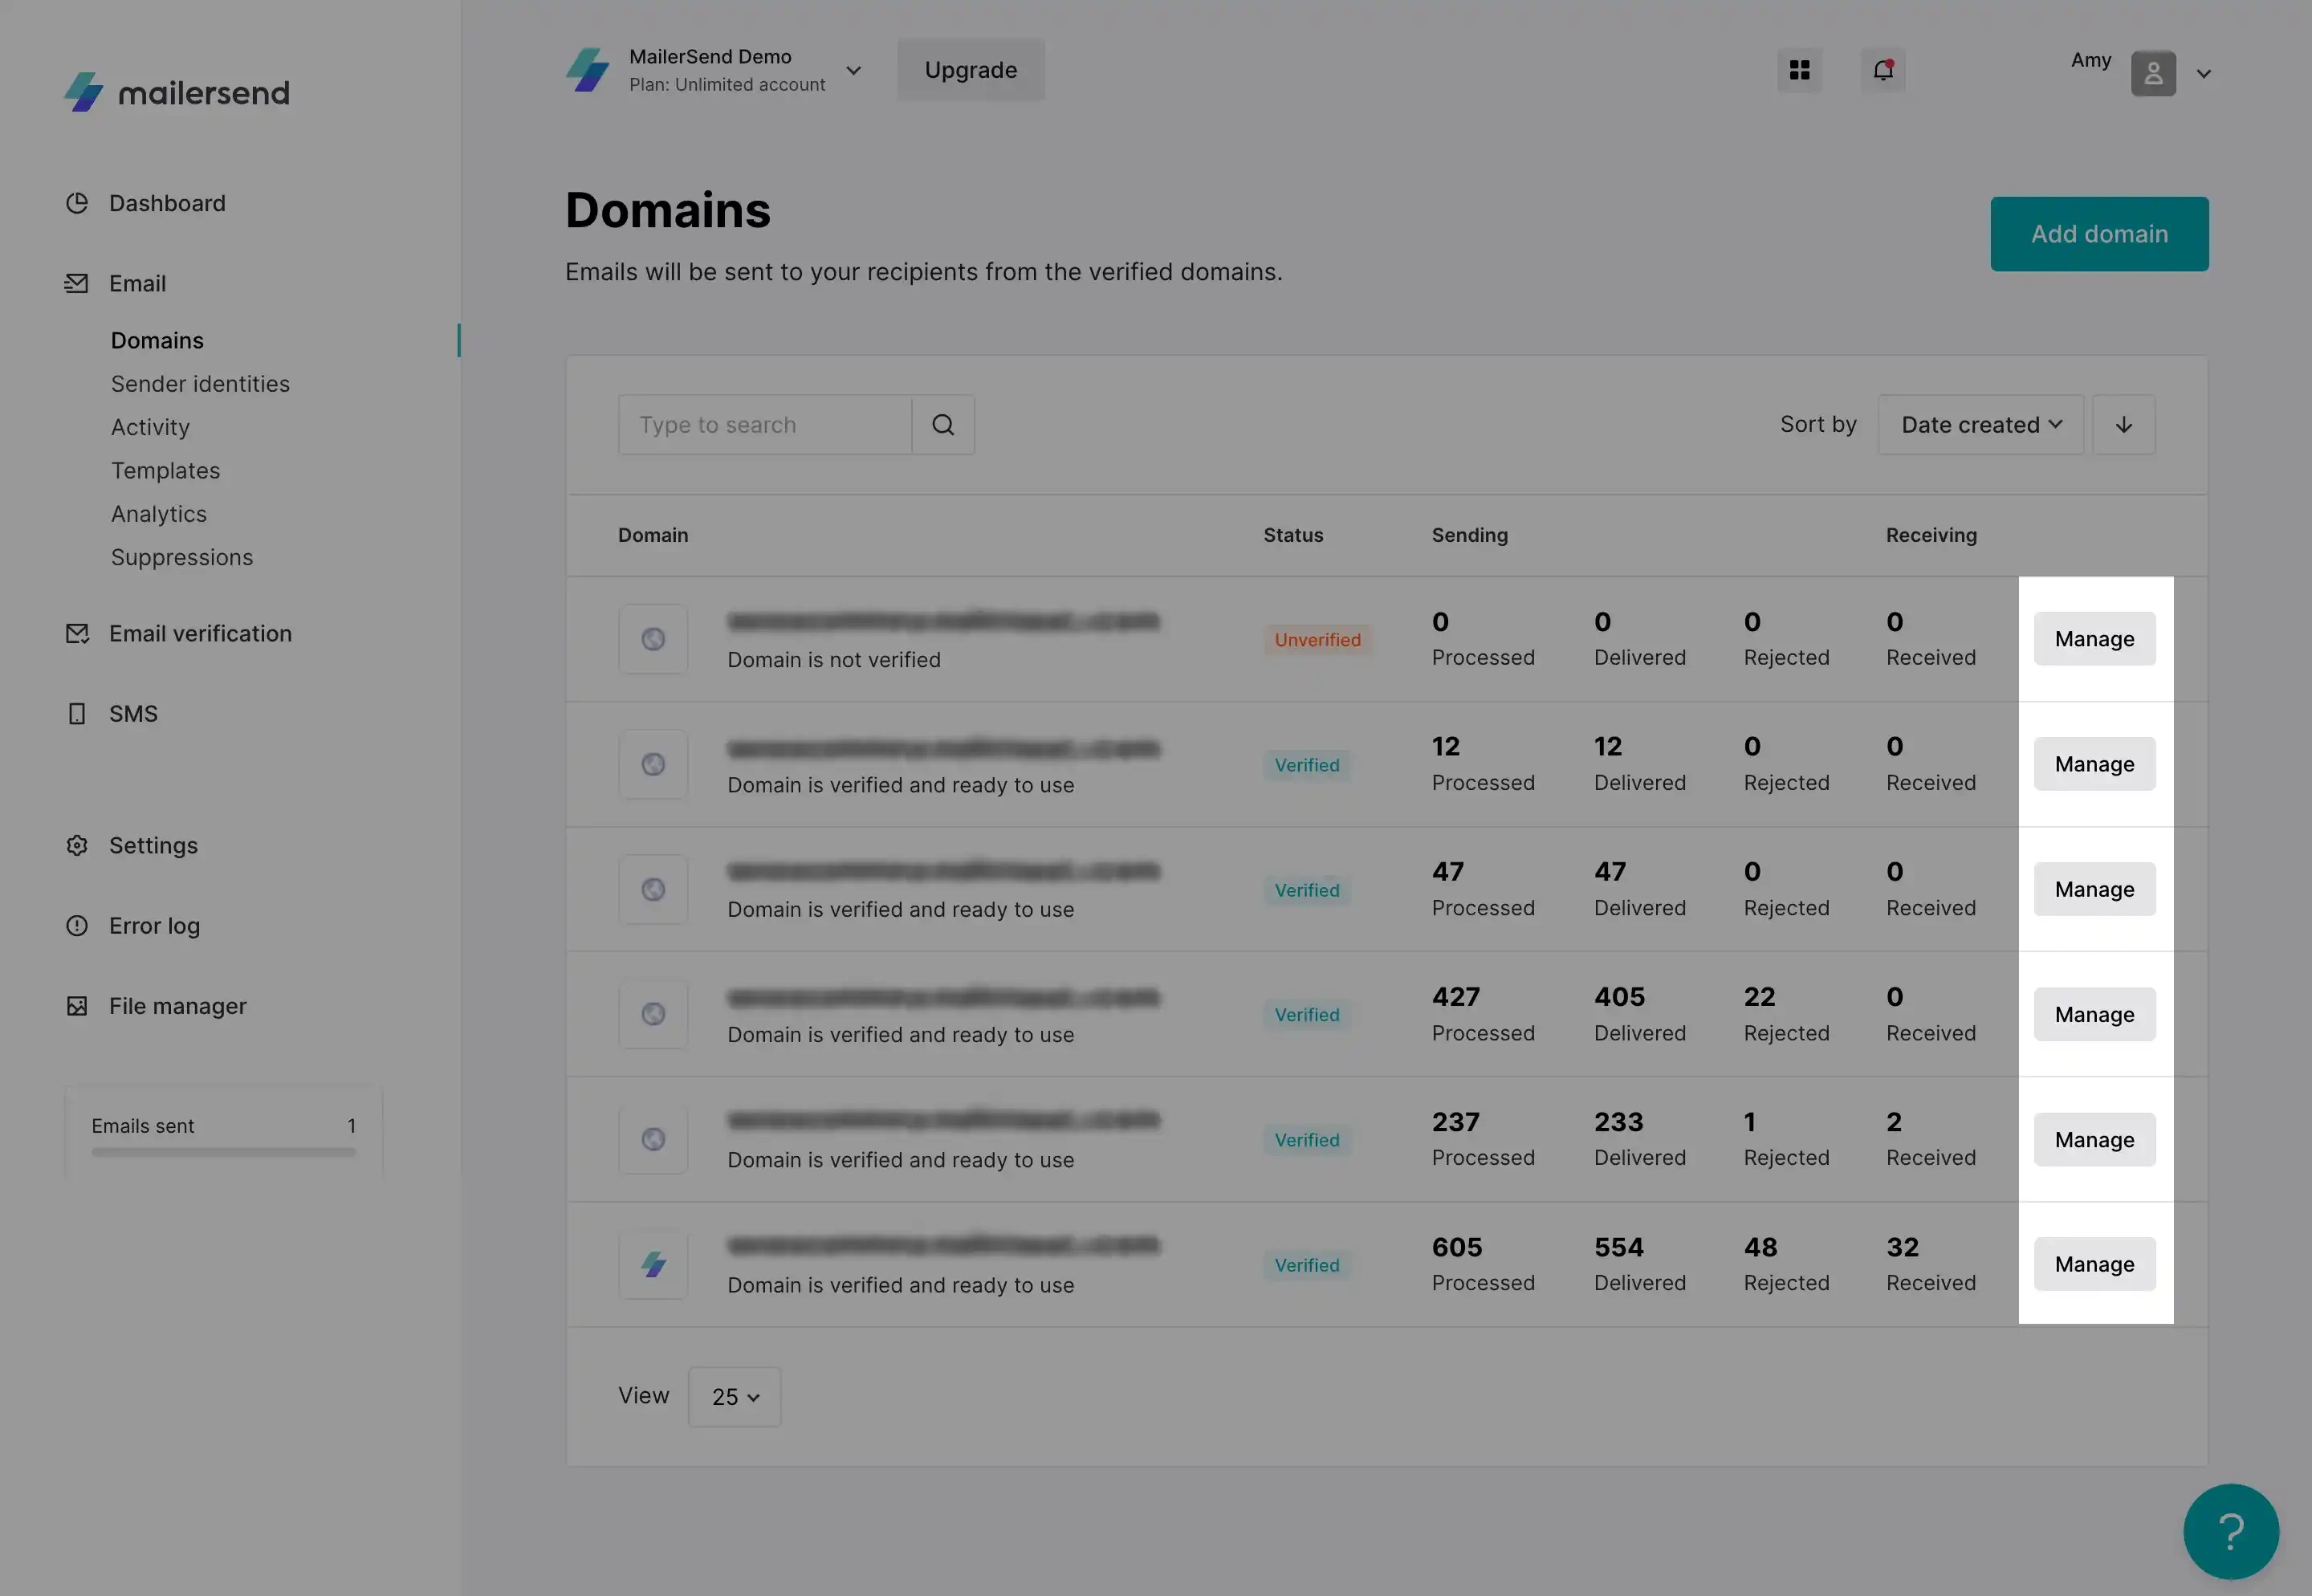The width and height of the screenshot is (2312, 1596).
Task: Toggle sort direction arrow
Action: [x=2123, y=425]
